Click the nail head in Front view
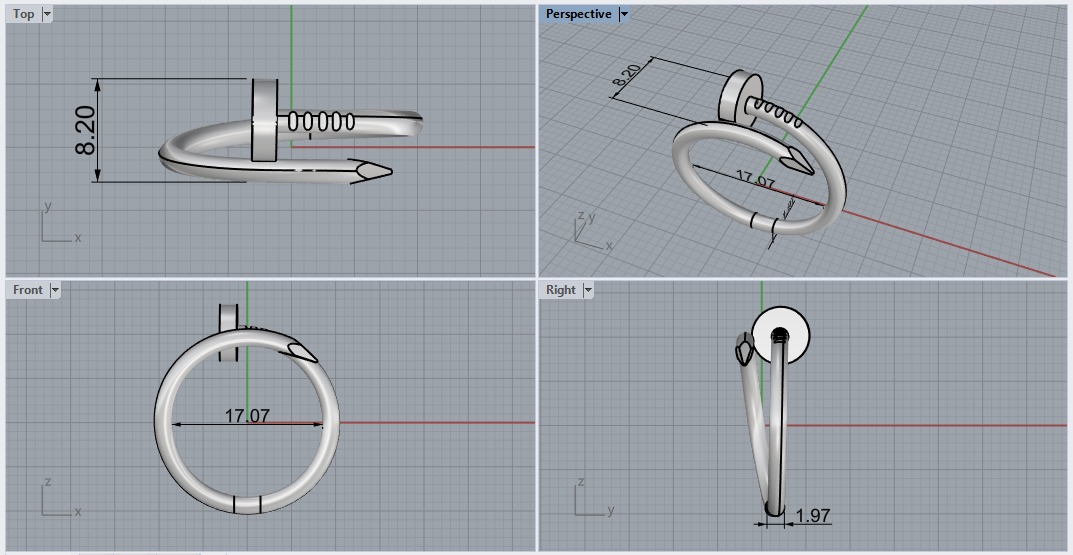This screenshot has height=555, width=1073. click(x=229, y=333)
